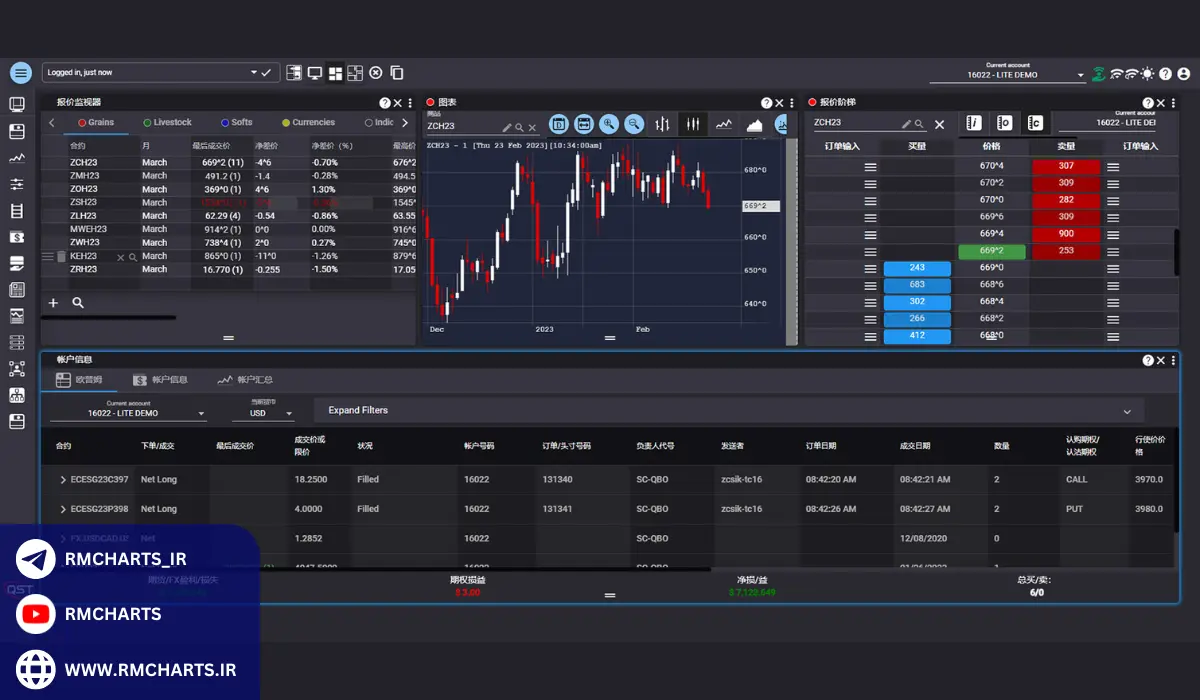Open the USD currency dropdown
This screenshot has height=700, width=1200.
pos(270,413)
